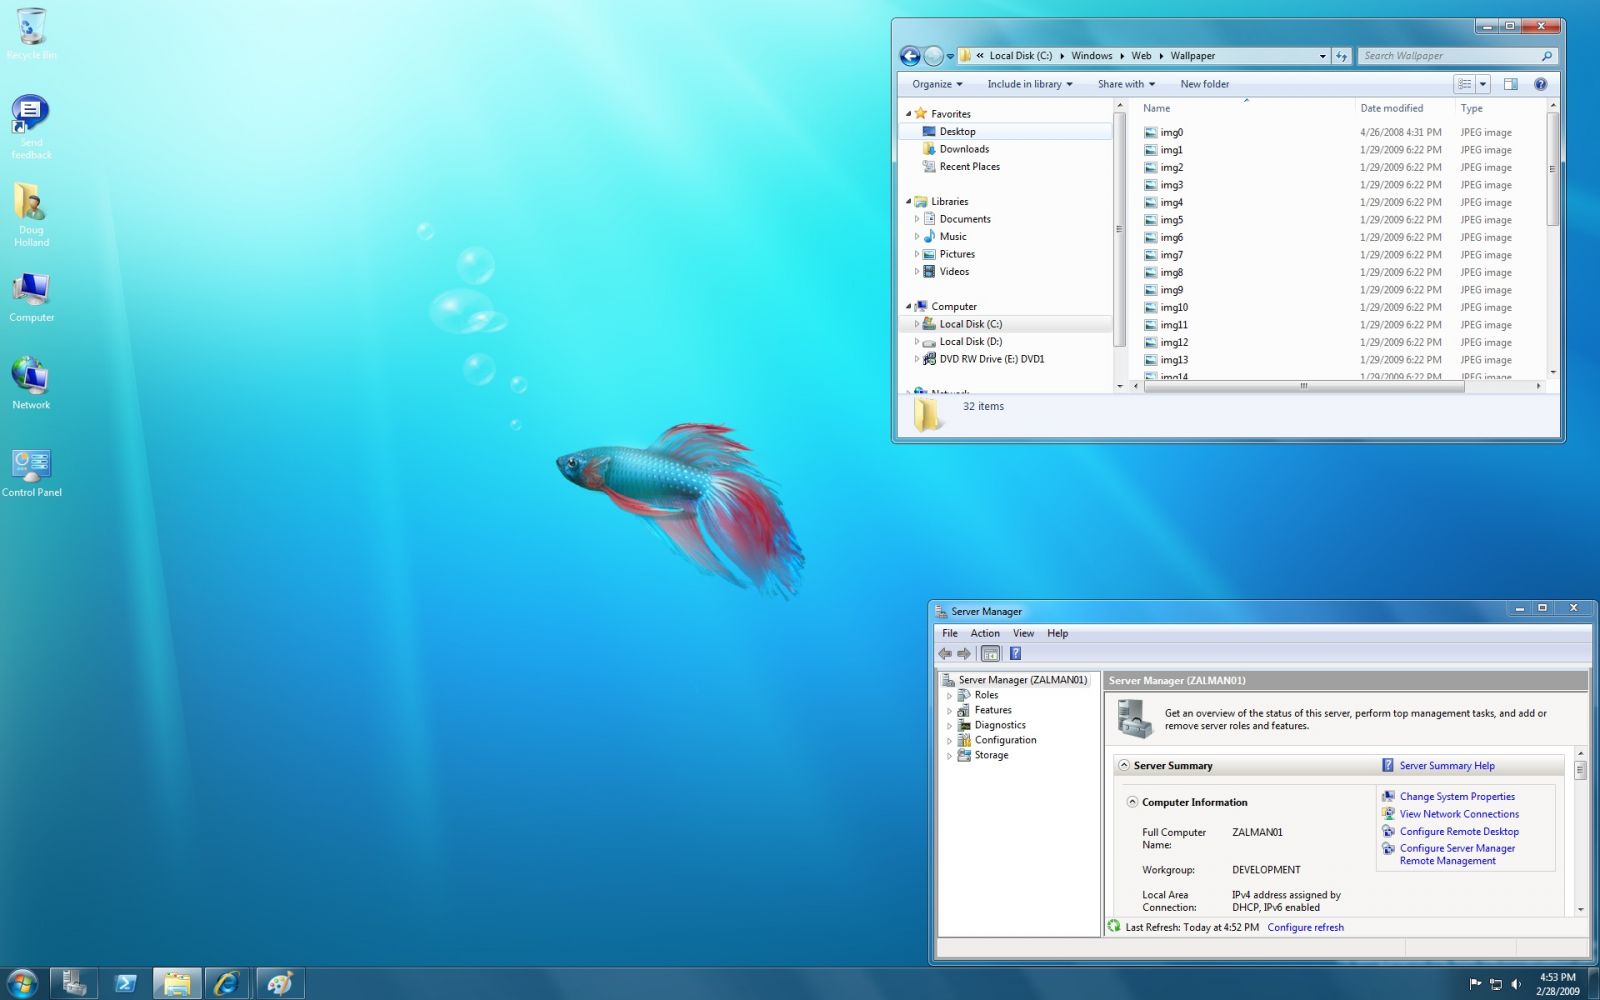The width and height of the screenshot is (1600, 1000).
Task: Open the View menu in Server Manager
Action: (x=1023, y=633)
